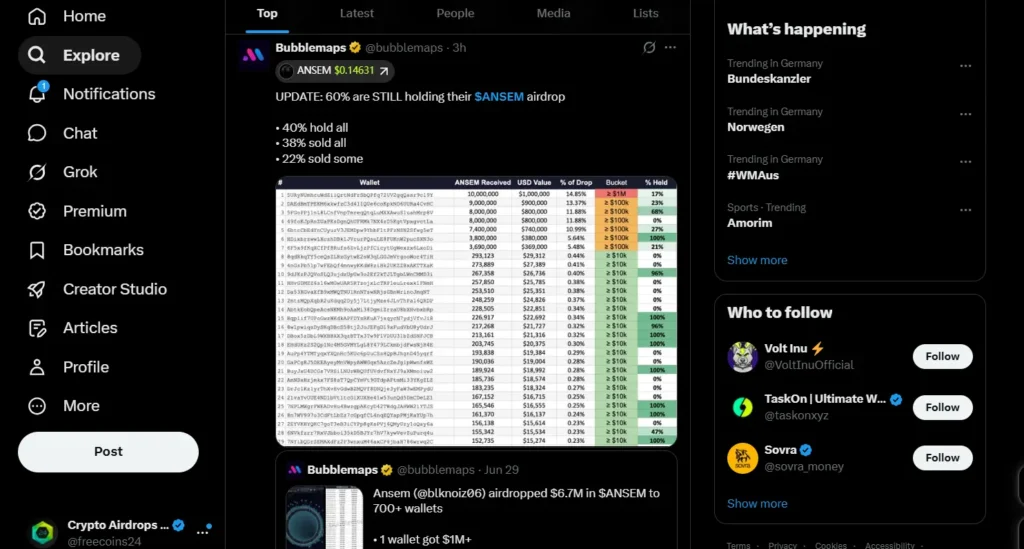Open the Premium verified badge icon

pyautogui.click(x=37, y=211)
